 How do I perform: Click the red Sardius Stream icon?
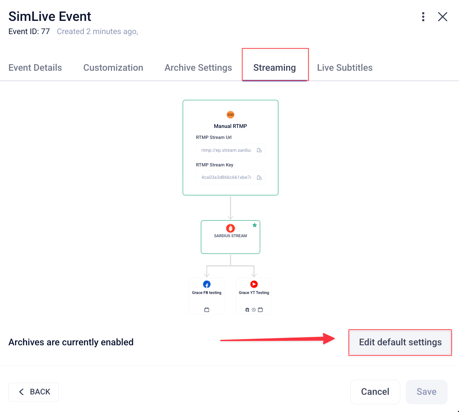230,228
